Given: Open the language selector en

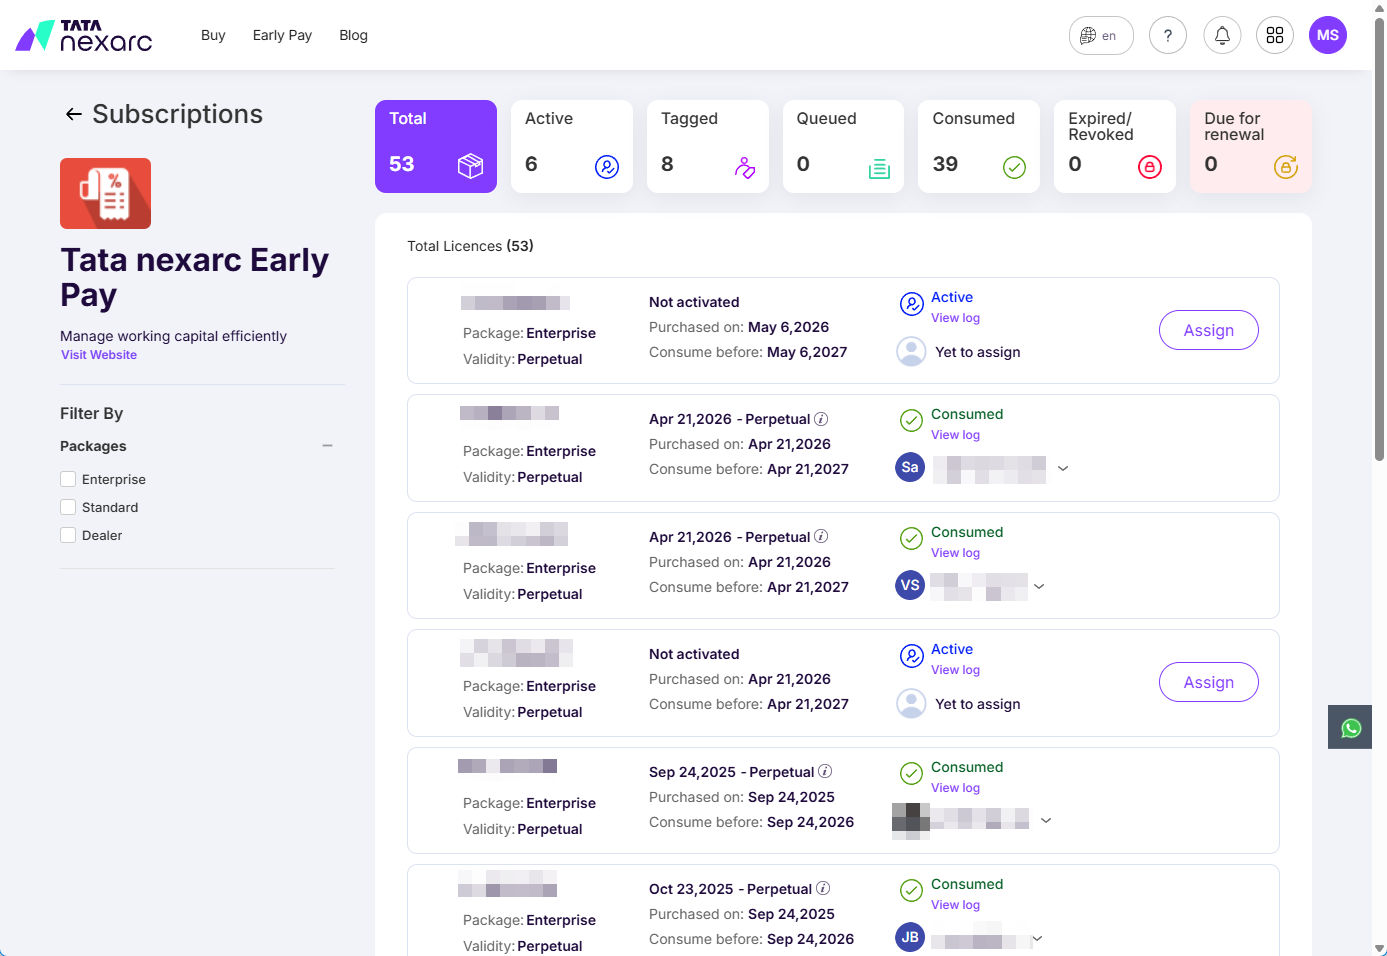Looking at the screenshot, I should (1101, 35).
